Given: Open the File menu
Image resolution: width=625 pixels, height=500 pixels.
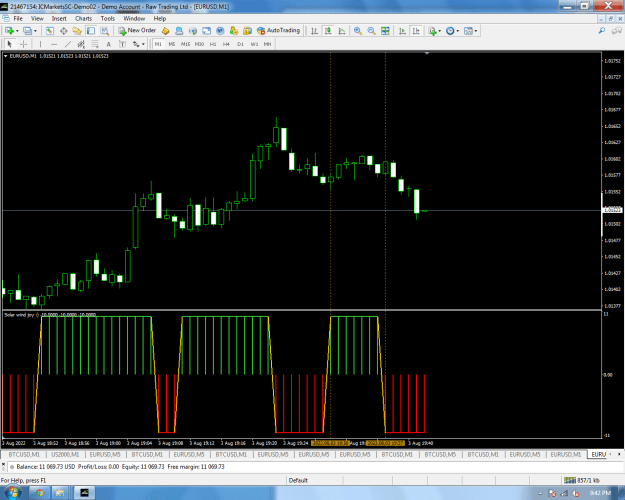Looking at the screenshot, I should click(18, 18).
